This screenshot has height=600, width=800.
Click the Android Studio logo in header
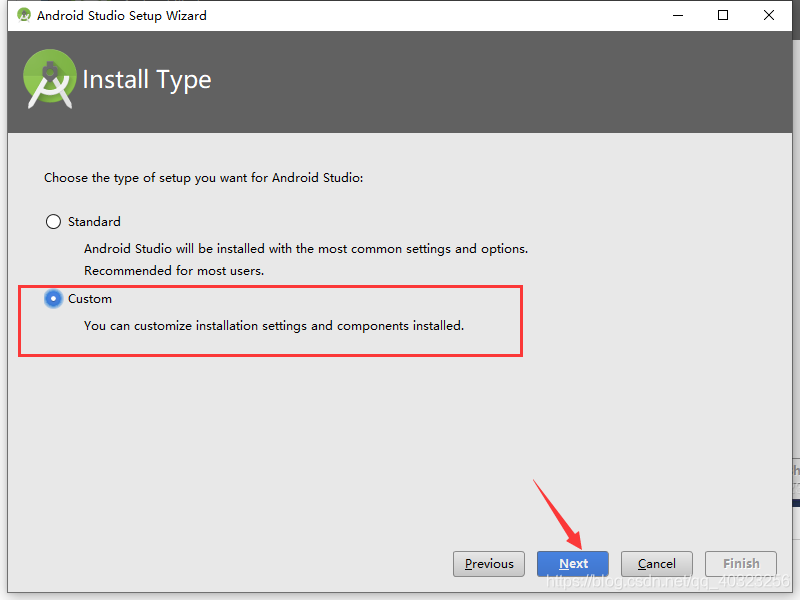tap(49, 79)
